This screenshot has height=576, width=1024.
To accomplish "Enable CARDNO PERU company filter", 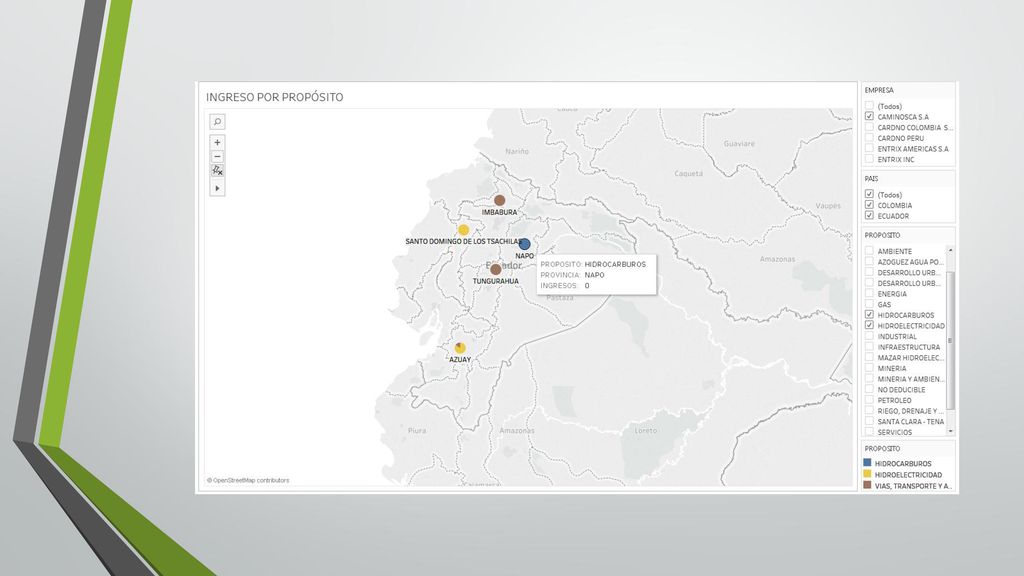I will 869,138.
